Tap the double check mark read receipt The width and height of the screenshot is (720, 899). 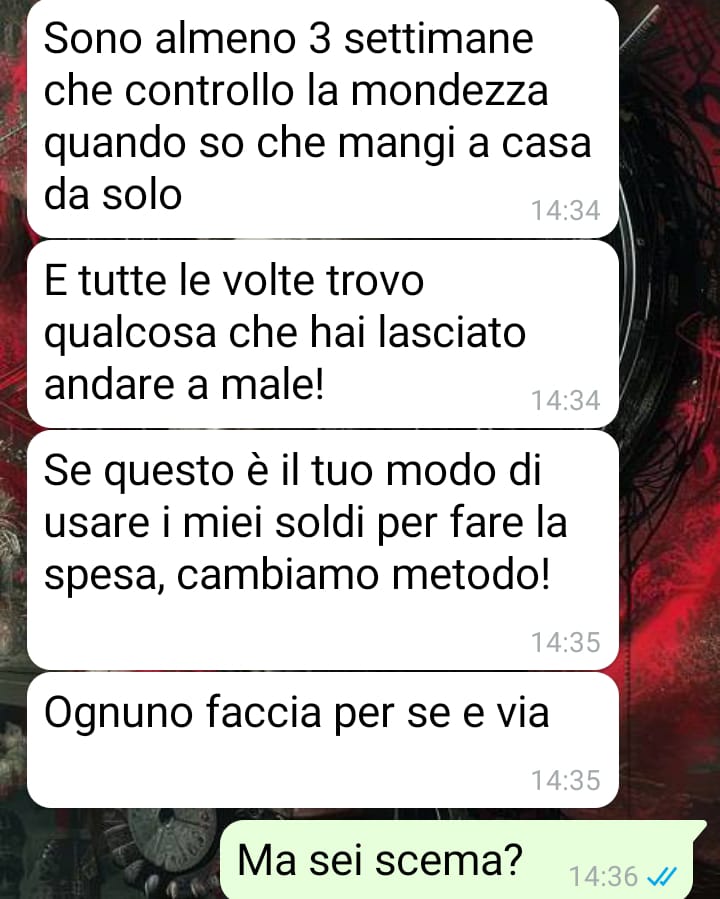662,875
